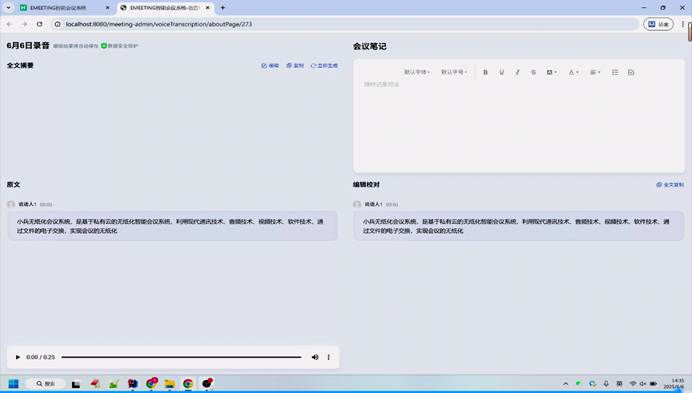The height and width of the screenshot is (393, 692).
Task: Open Google Chrome from the taskbar
Action: click(x=188, y=384)
